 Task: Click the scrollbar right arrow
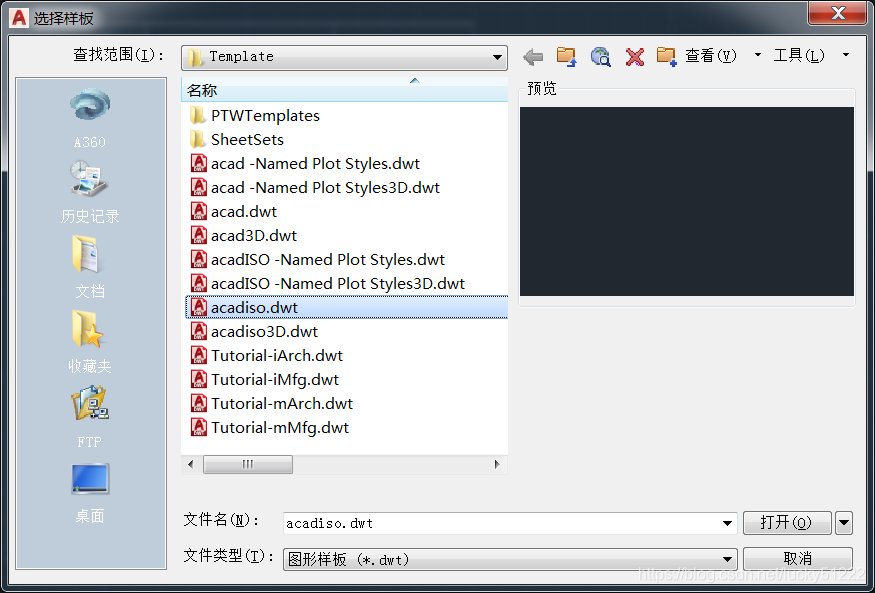tap(497, 464)
